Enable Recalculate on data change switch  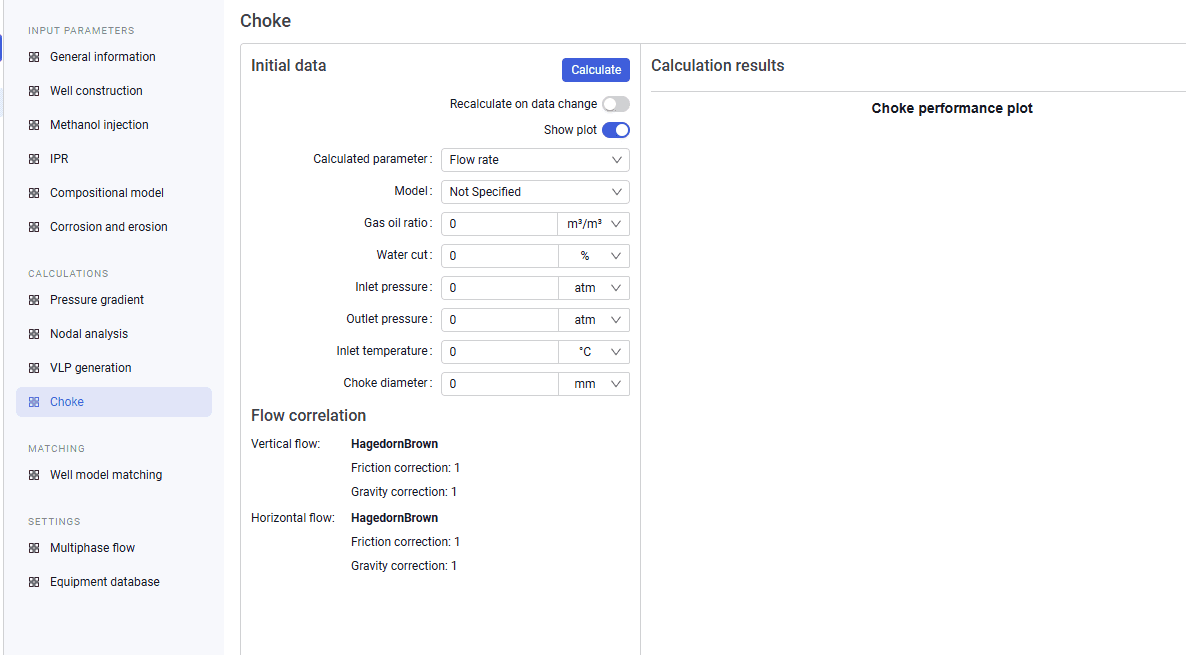[616, 104]
